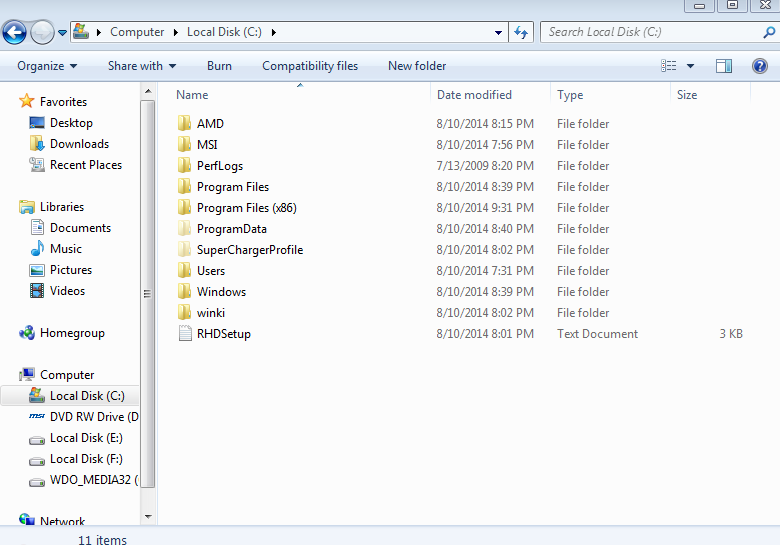Open Local Disk (F:) in navigation pane
Image resolution: width=780 pixels, height=545 pixels.
[86, 458]
